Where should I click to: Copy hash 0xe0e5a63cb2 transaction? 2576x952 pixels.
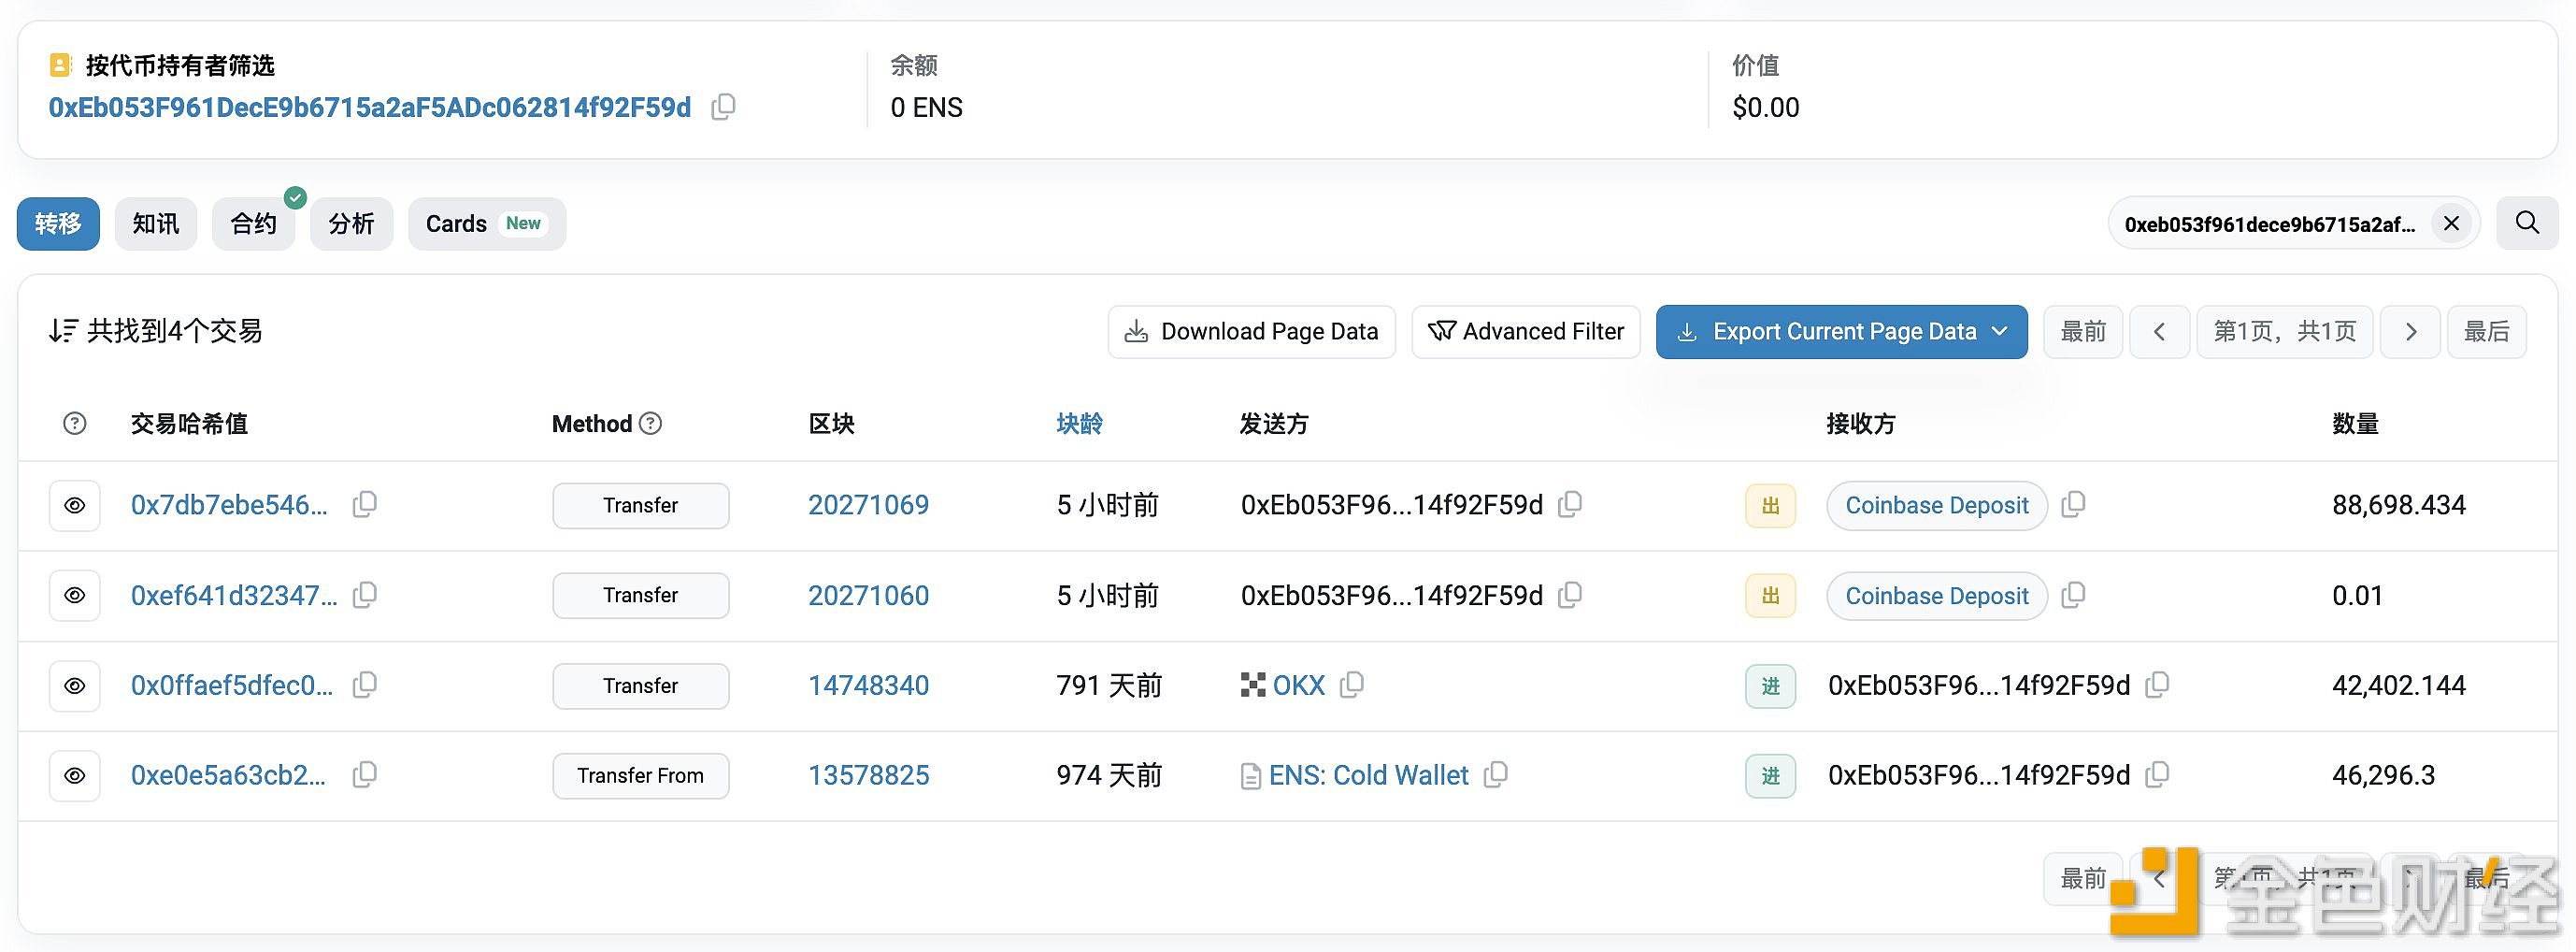pos(365,774)
